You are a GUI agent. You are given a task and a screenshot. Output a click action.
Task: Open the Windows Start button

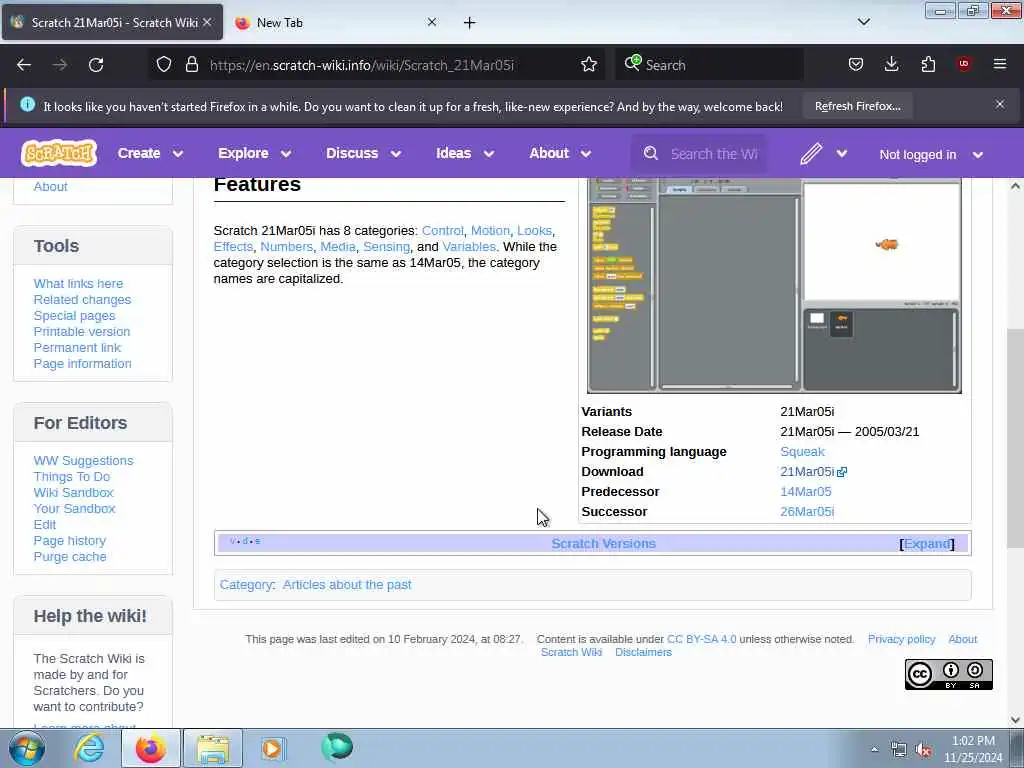27,748
